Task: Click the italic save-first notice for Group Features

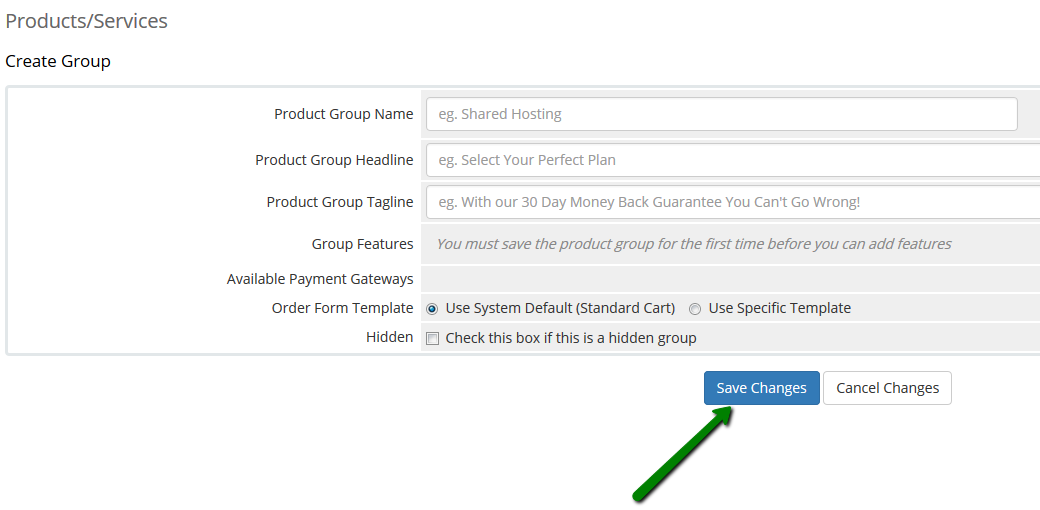Action: tap(693, 244)
